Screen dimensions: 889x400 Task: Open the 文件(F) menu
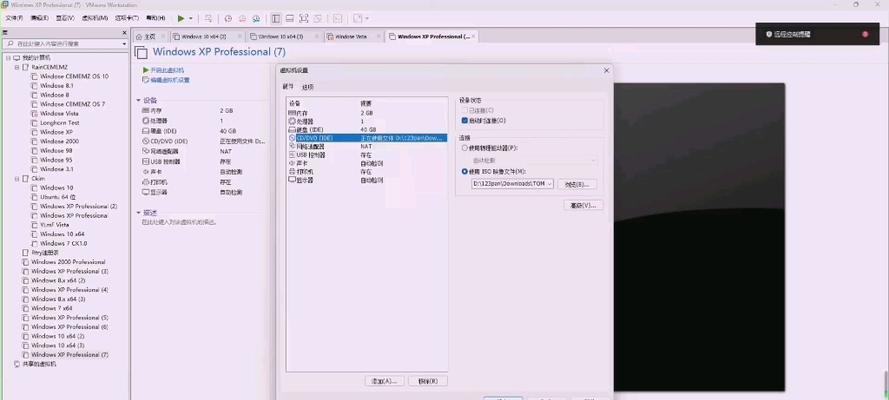[x=14, y=18]
